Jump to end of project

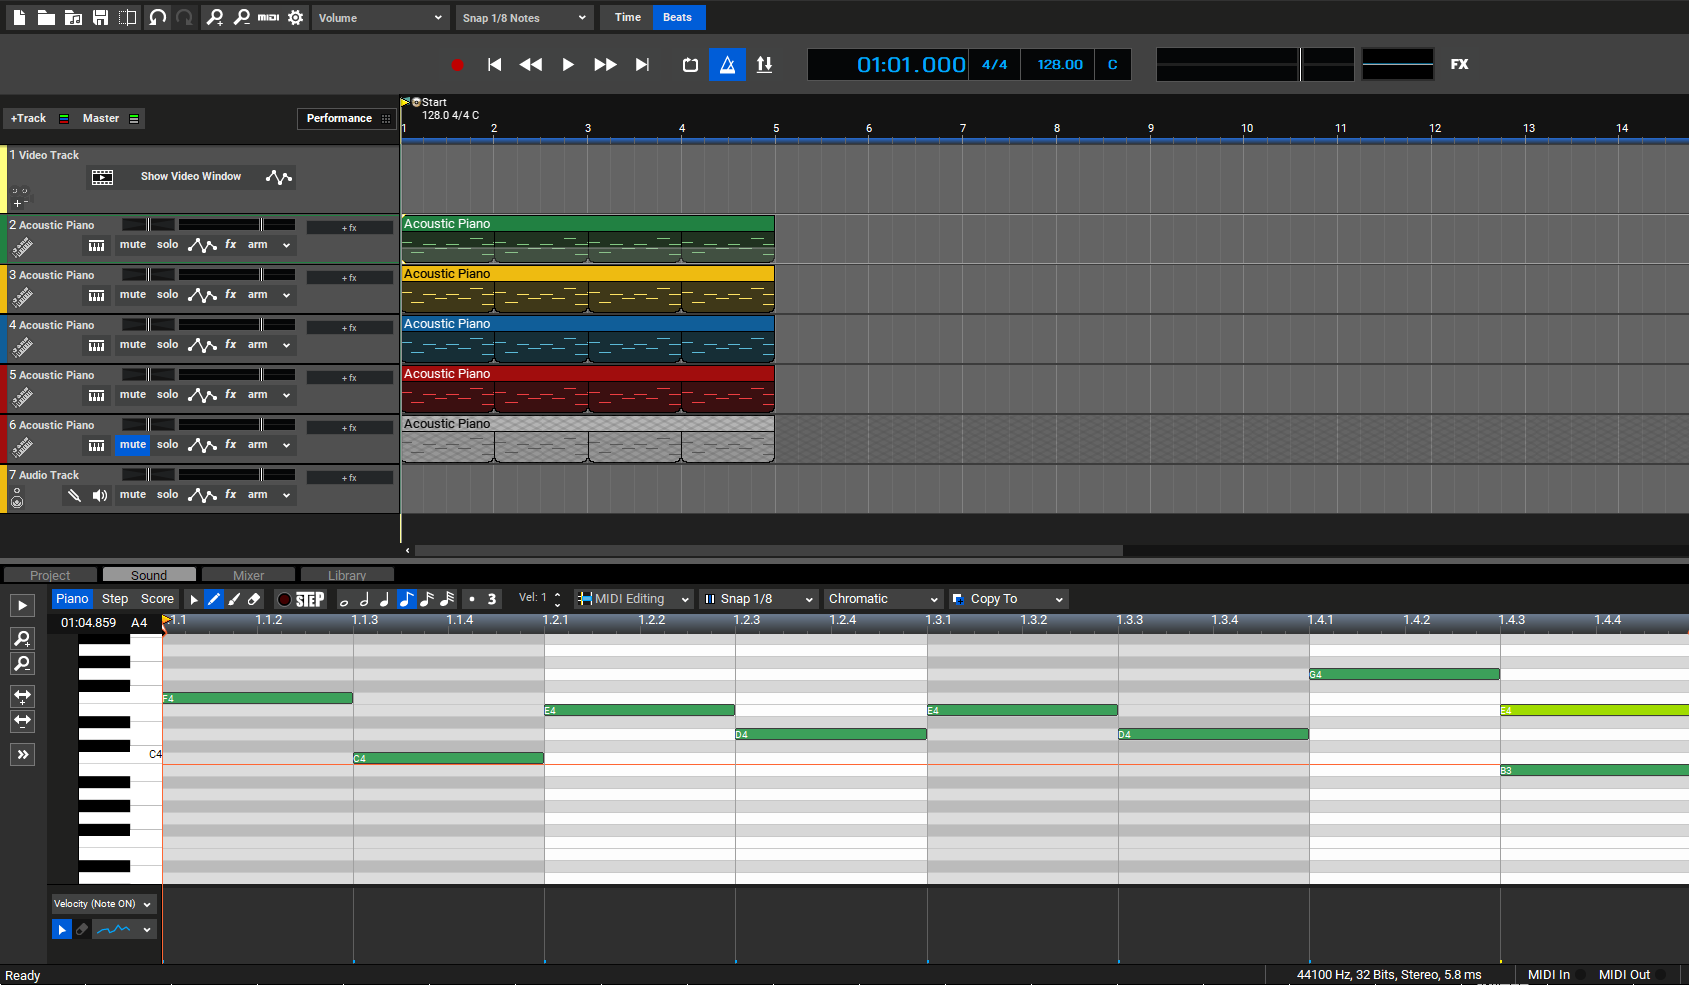pos(642,65)
